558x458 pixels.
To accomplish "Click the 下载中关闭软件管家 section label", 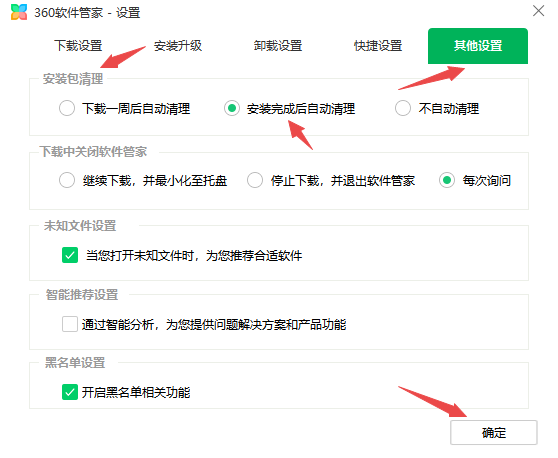I will pyautogui.click(x=93, y=152).
